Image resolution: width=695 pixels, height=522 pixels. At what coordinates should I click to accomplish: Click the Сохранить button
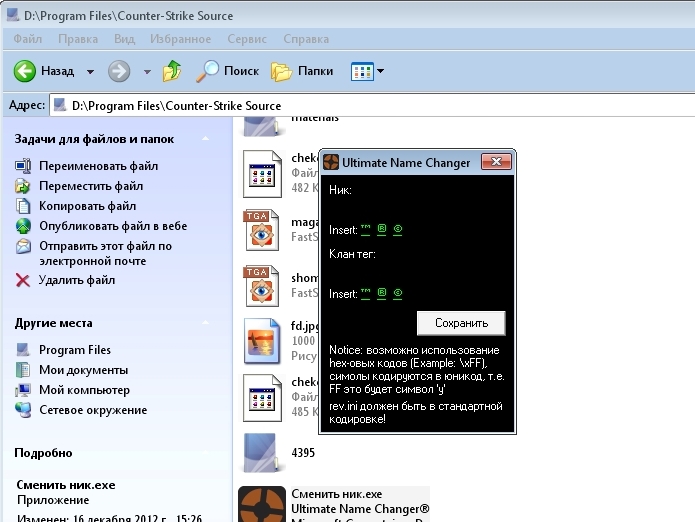[x=461, y=323]
